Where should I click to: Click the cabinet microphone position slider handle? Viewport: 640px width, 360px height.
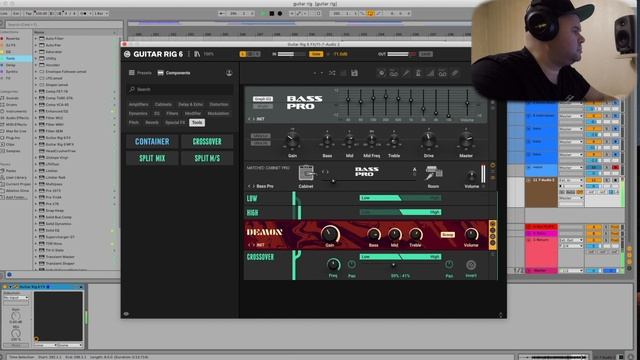333,181
